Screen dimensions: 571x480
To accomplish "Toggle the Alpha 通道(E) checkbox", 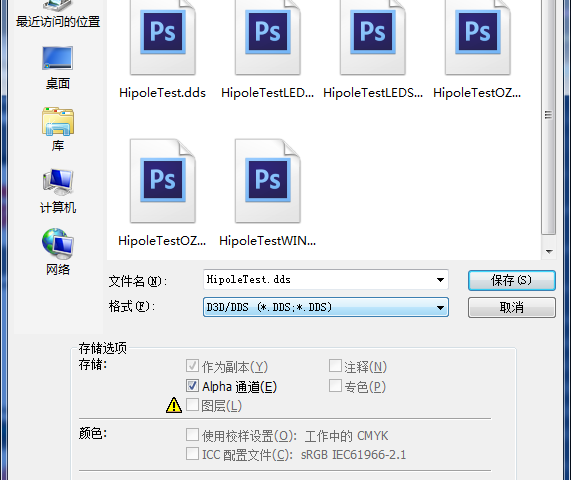I will [192, 386].
